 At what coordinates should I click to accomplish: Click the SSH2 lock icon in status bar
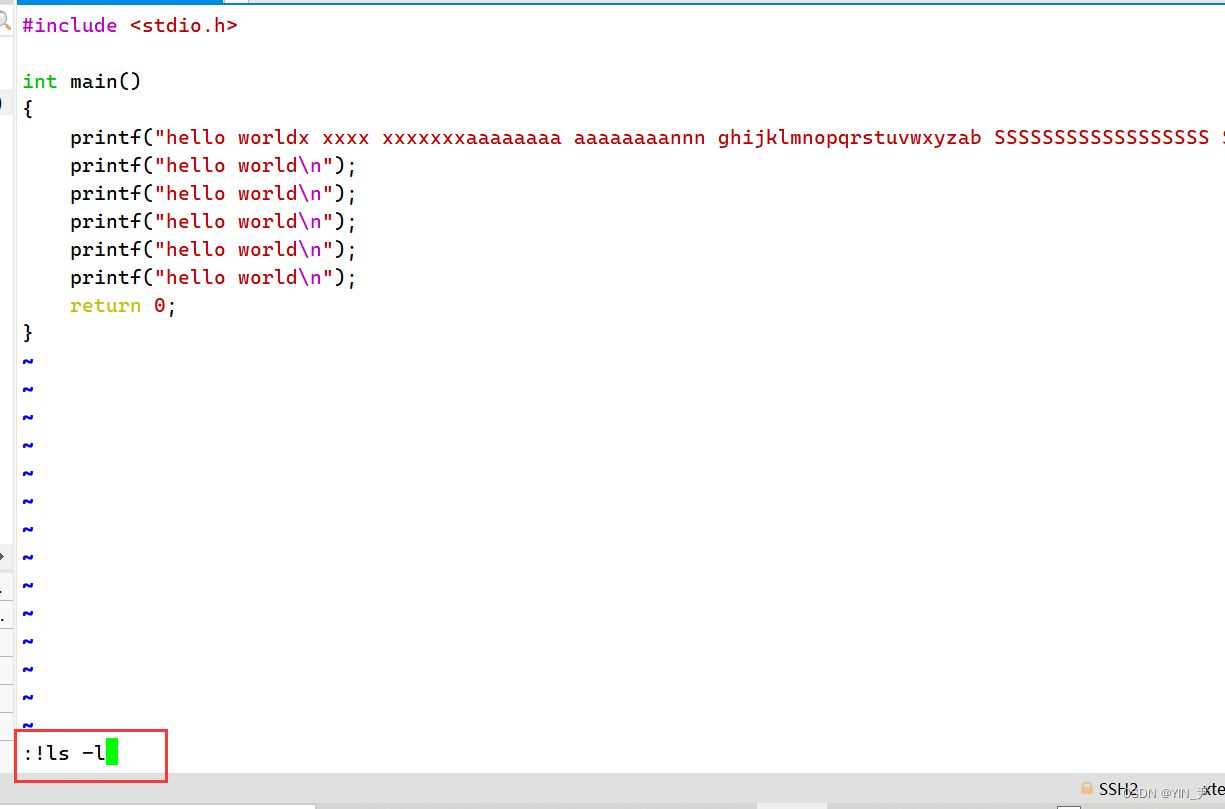(x=1087, y=789)
